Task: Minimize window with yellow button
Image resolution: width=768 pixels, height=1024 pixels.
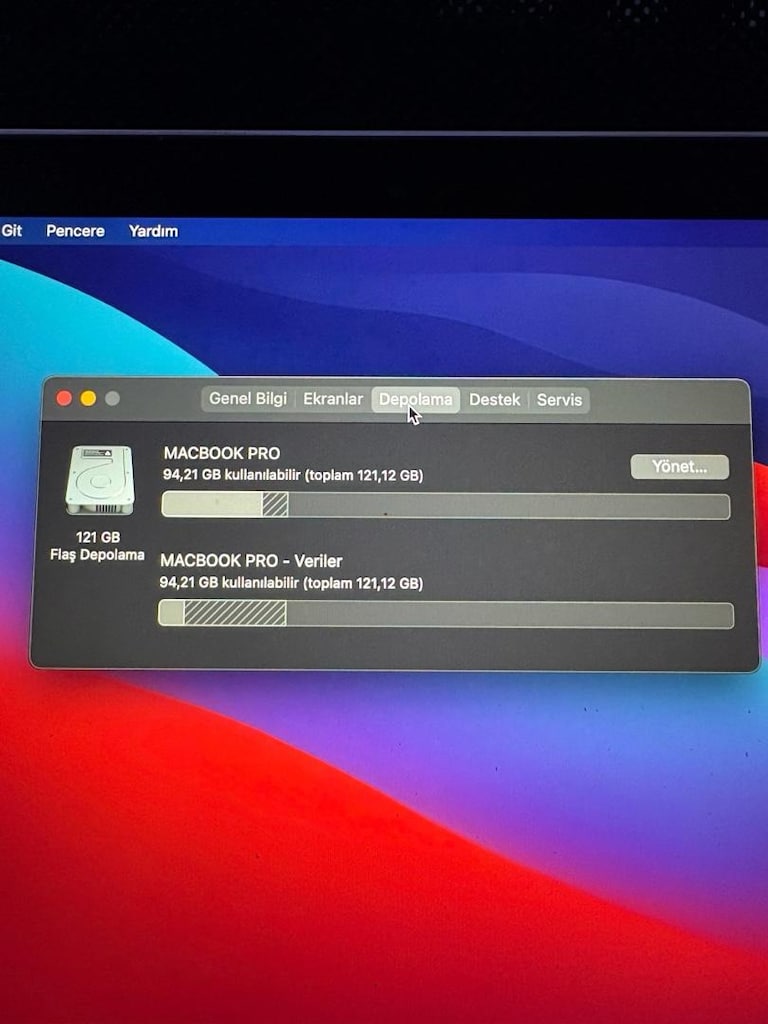Action: point(88,398)
